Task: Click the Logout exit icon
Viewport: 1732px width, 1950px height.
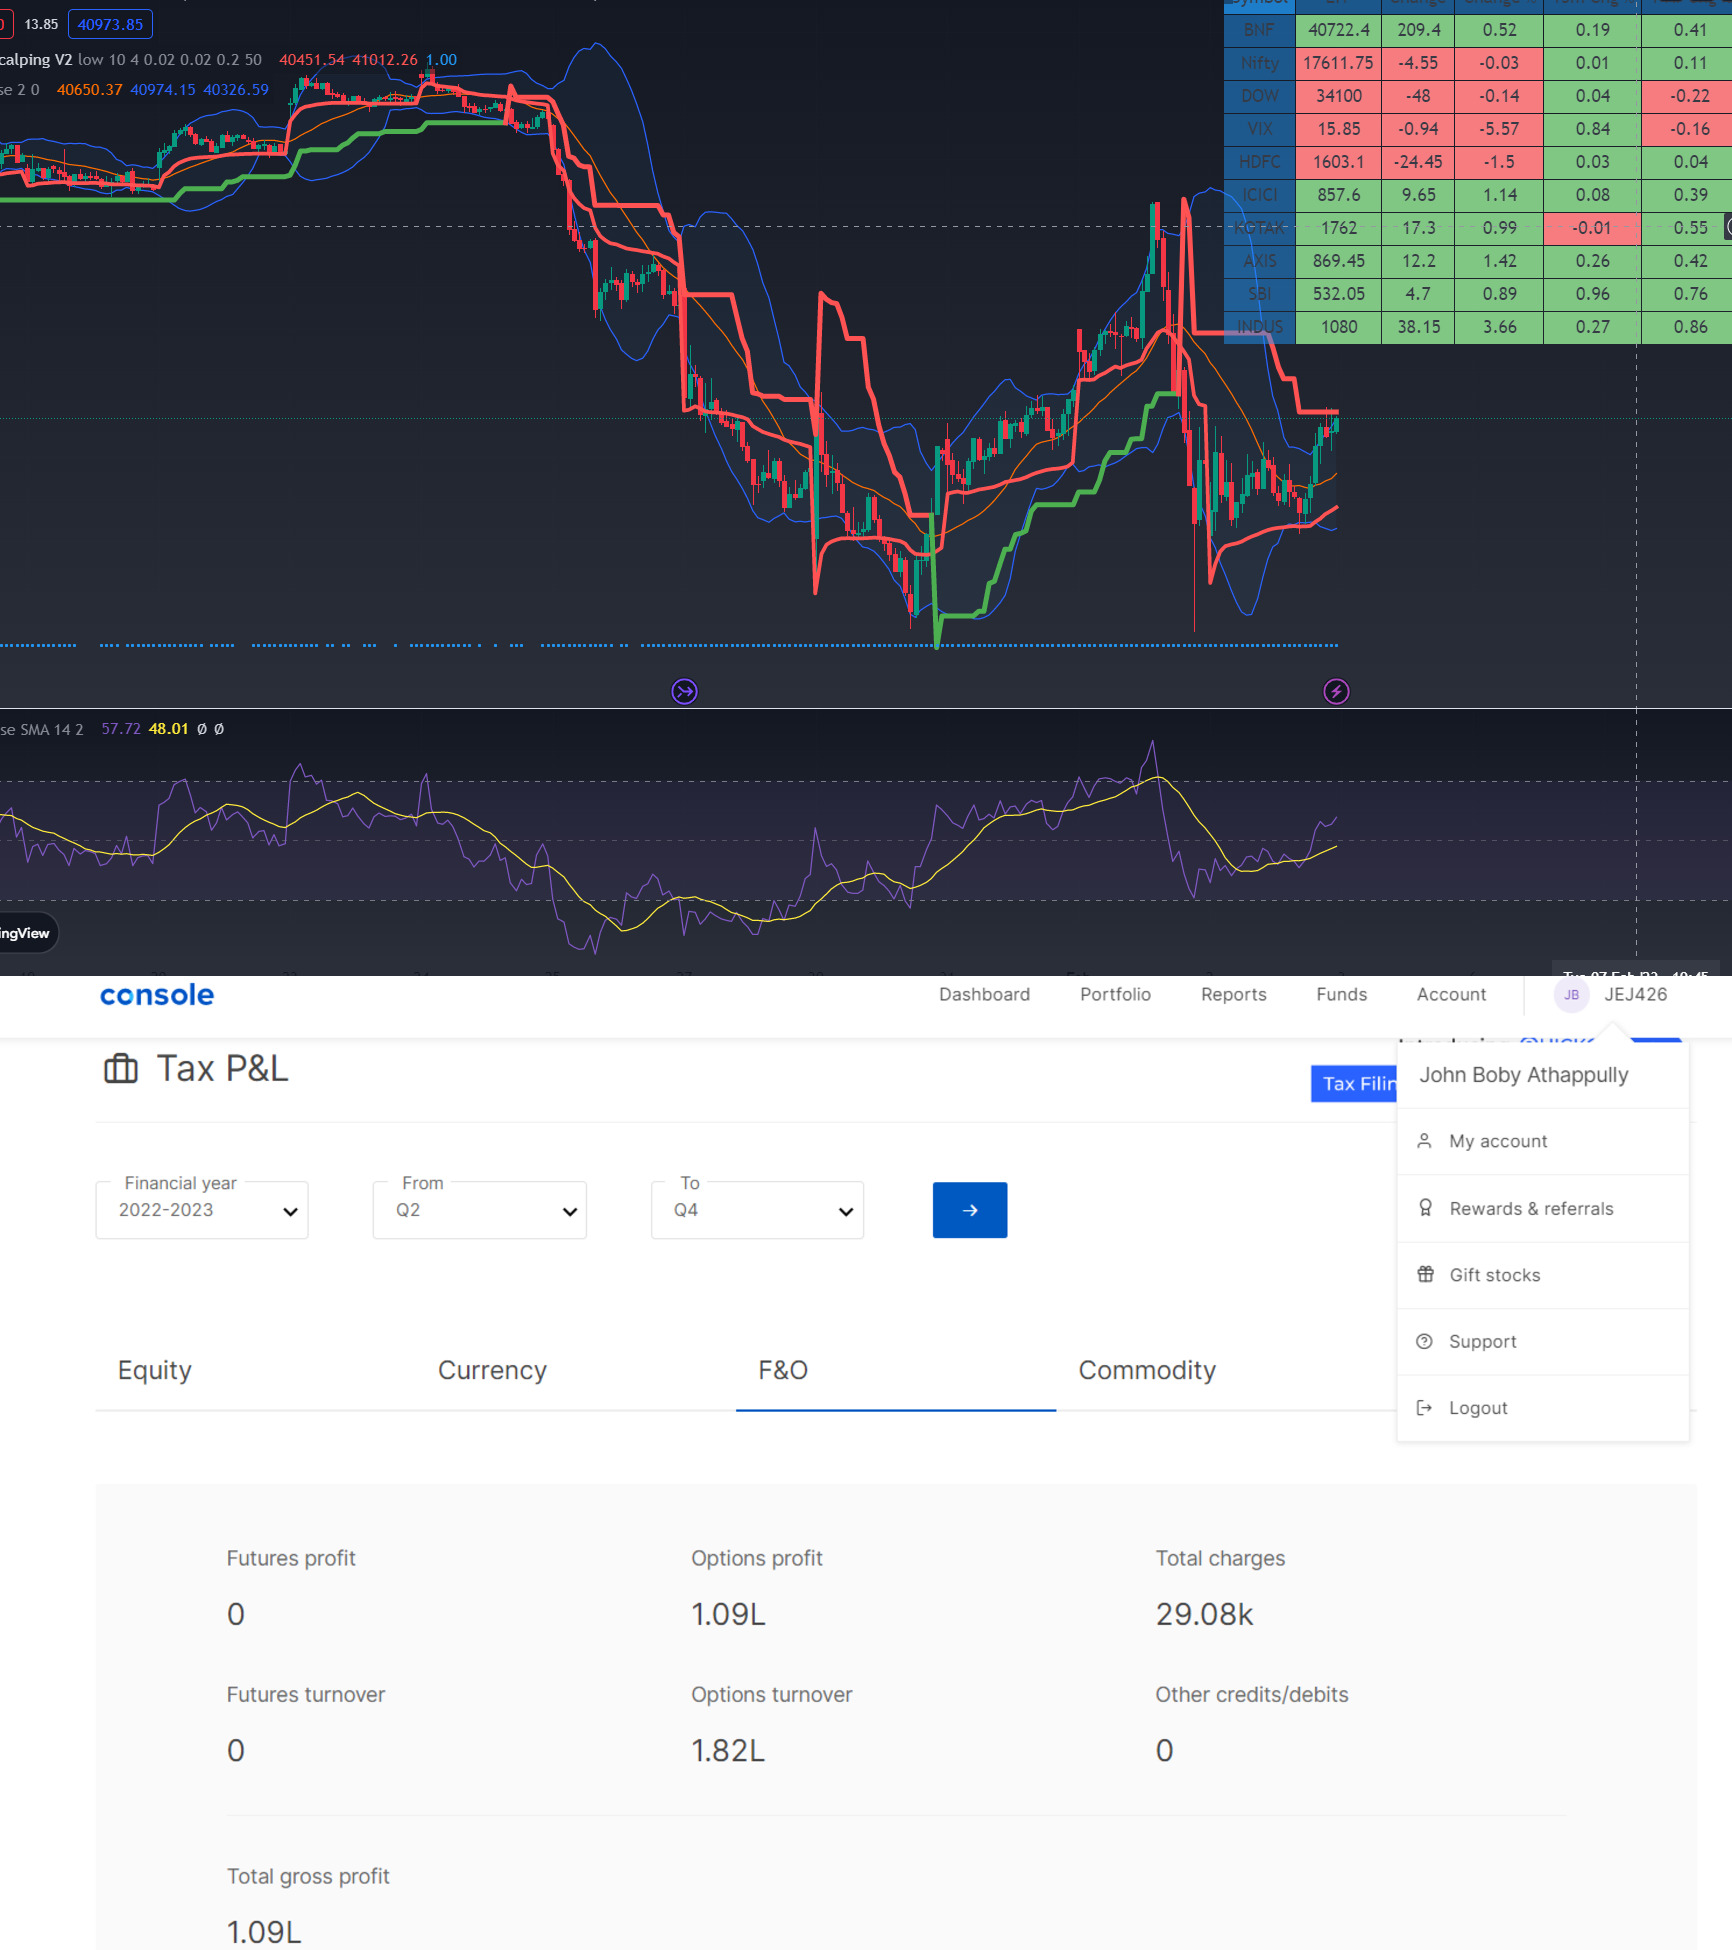Action: (1424, 1407)
